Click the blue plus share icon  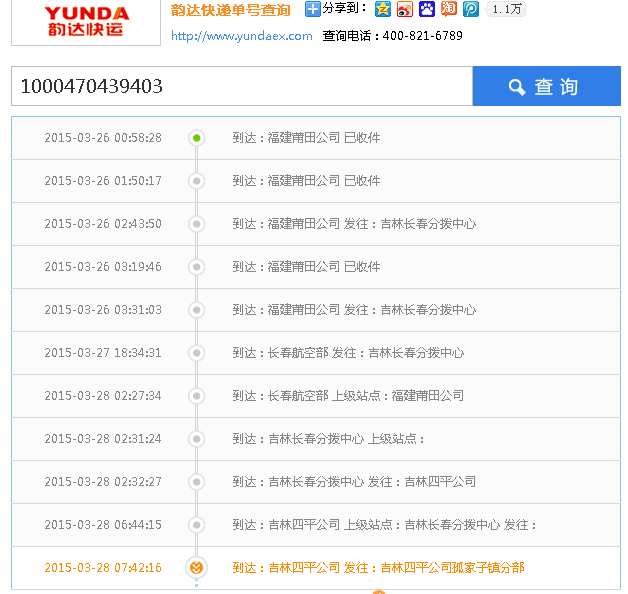point(313,10)
